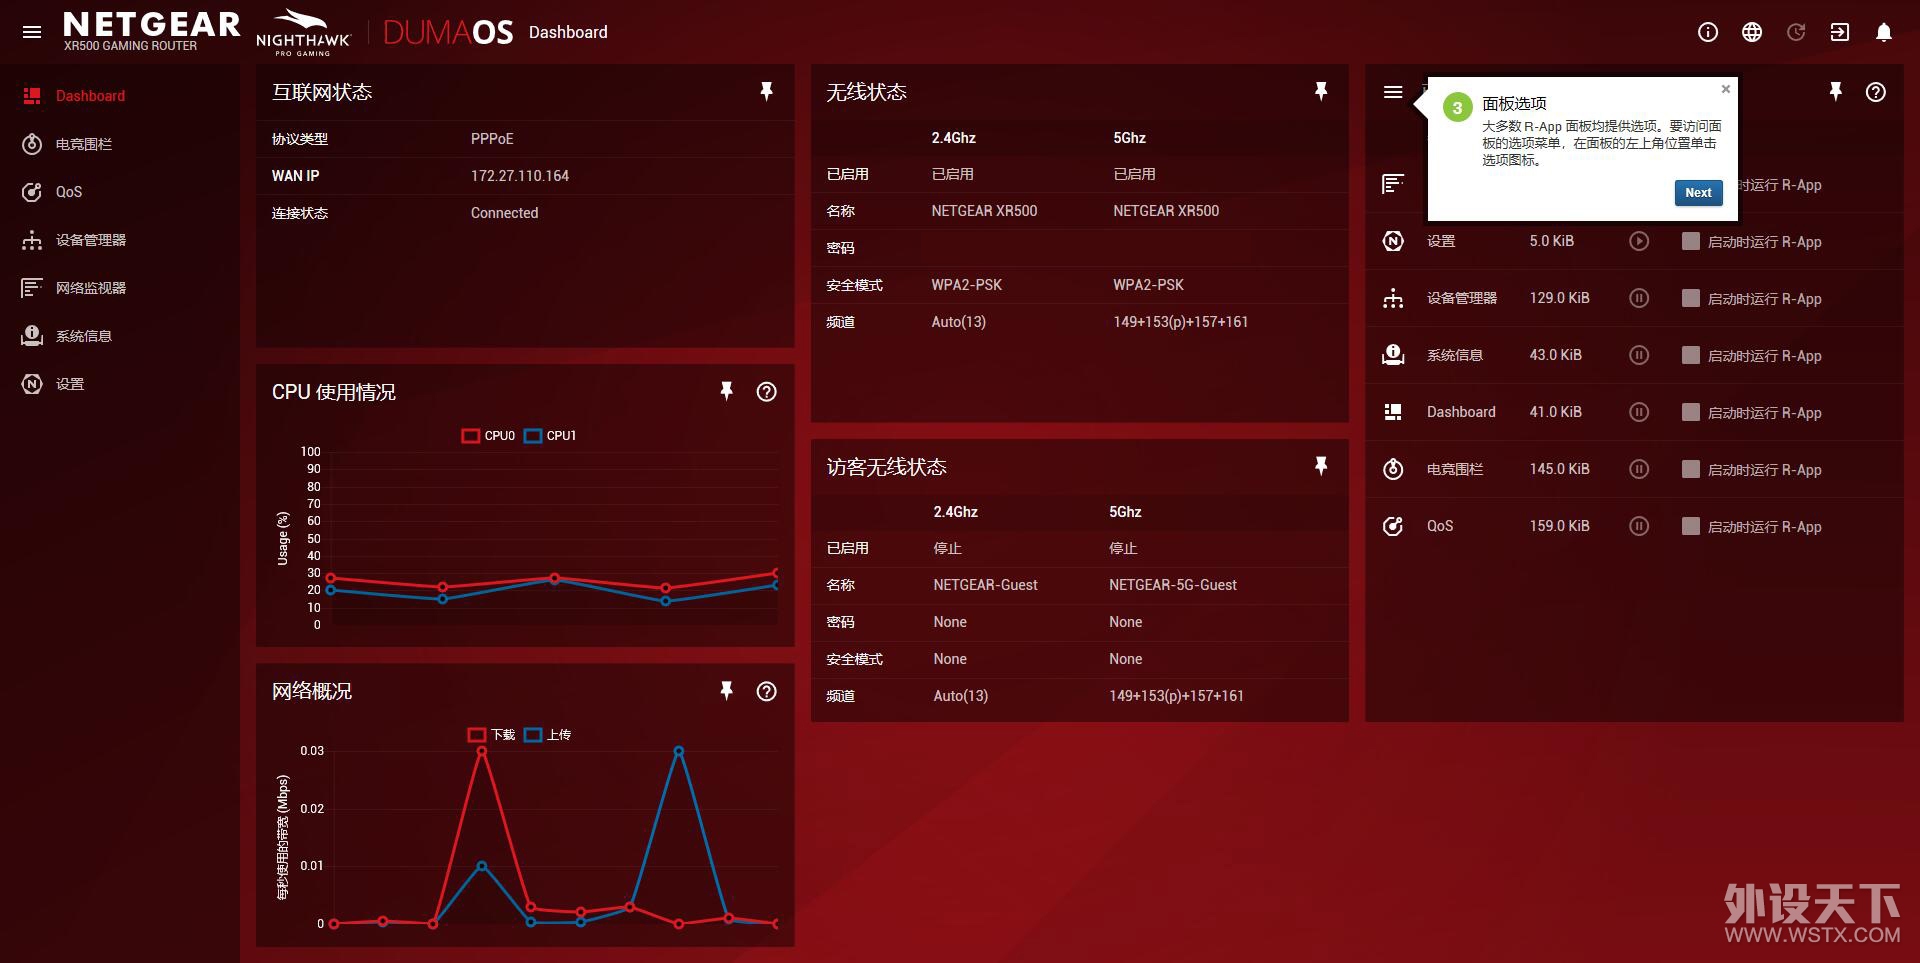
Task: Toggle run-on-startup checkbox for 设备管理器
Action: tap(1691, 298)
